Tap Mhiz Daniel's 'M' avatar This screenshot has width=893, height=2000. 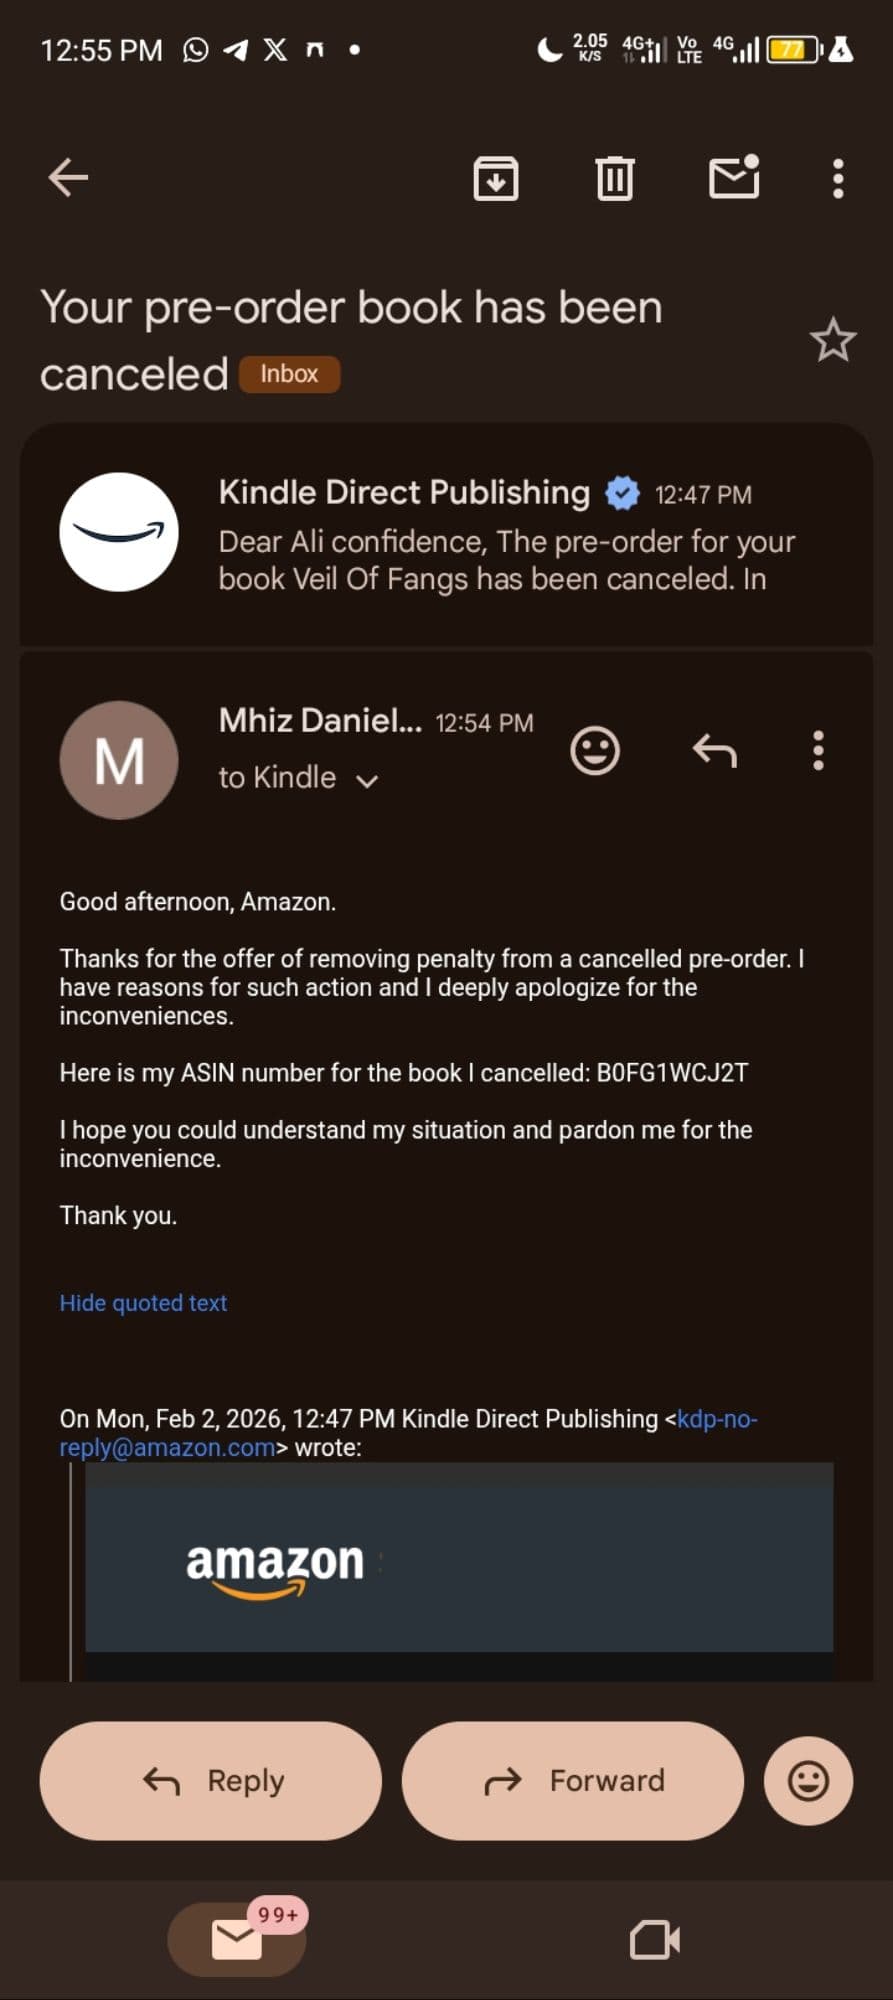pos(119,760)
